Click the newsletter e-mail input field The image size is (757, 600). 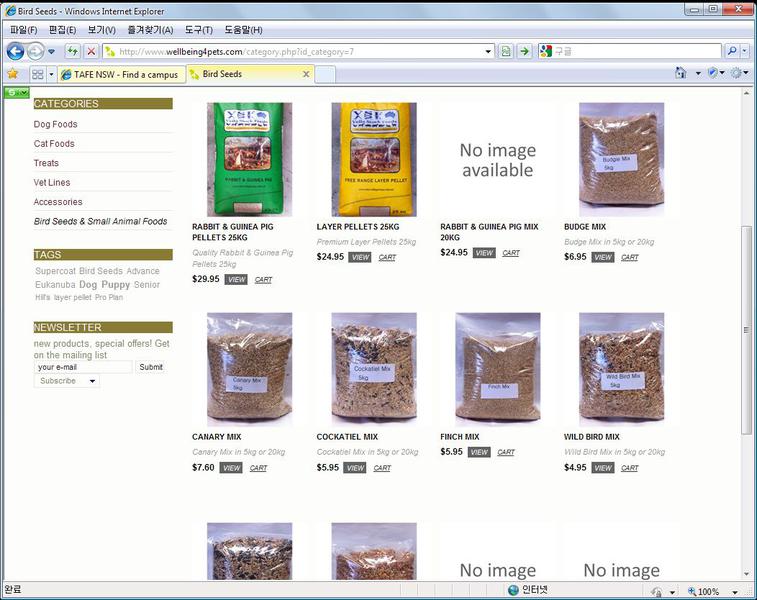tap(83, 367)
